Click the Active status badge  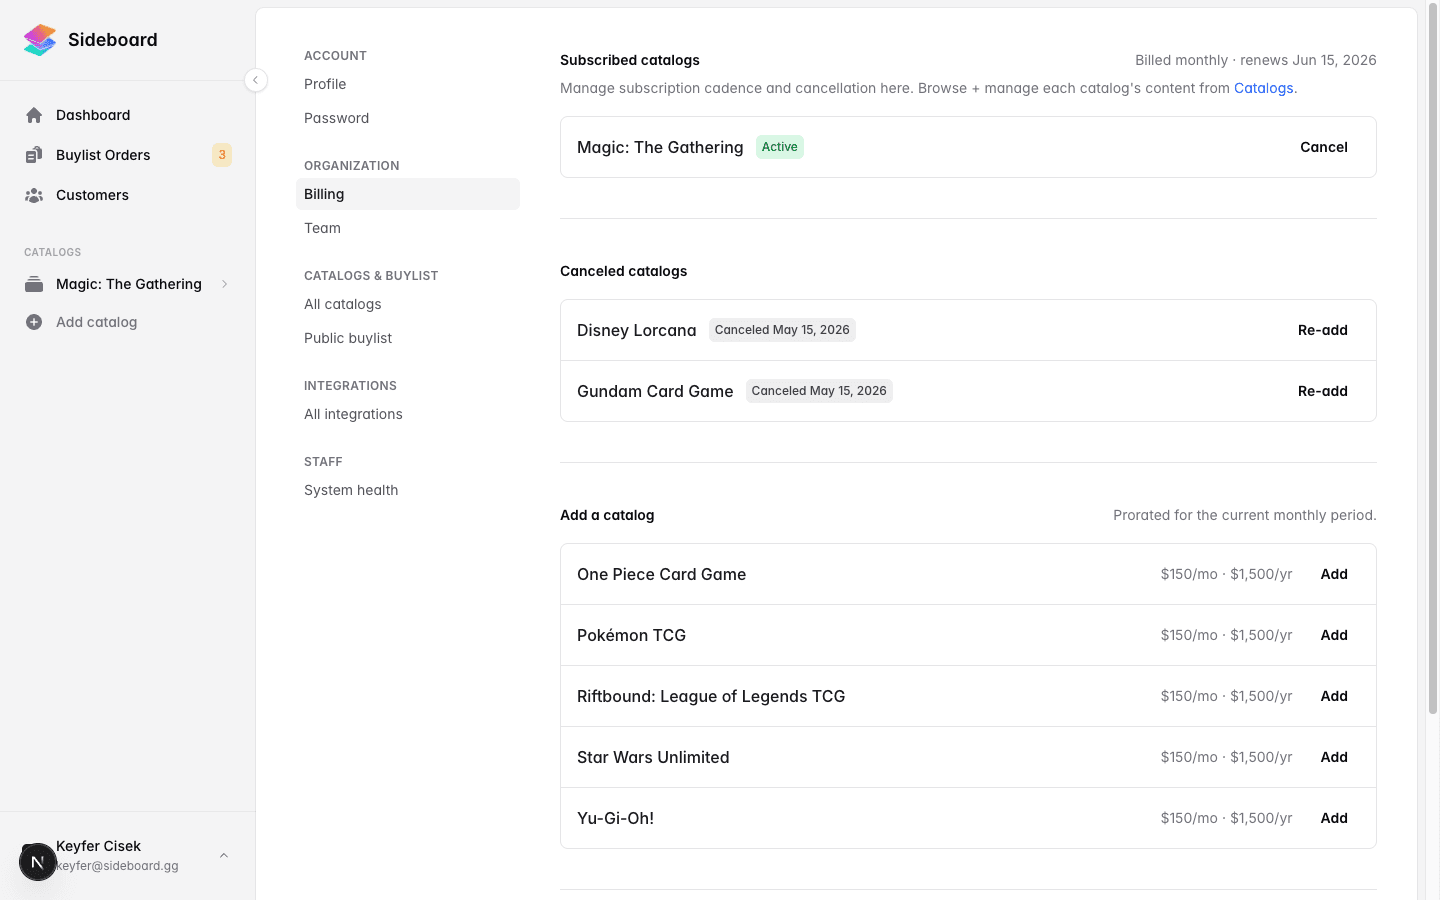(780, 147)
